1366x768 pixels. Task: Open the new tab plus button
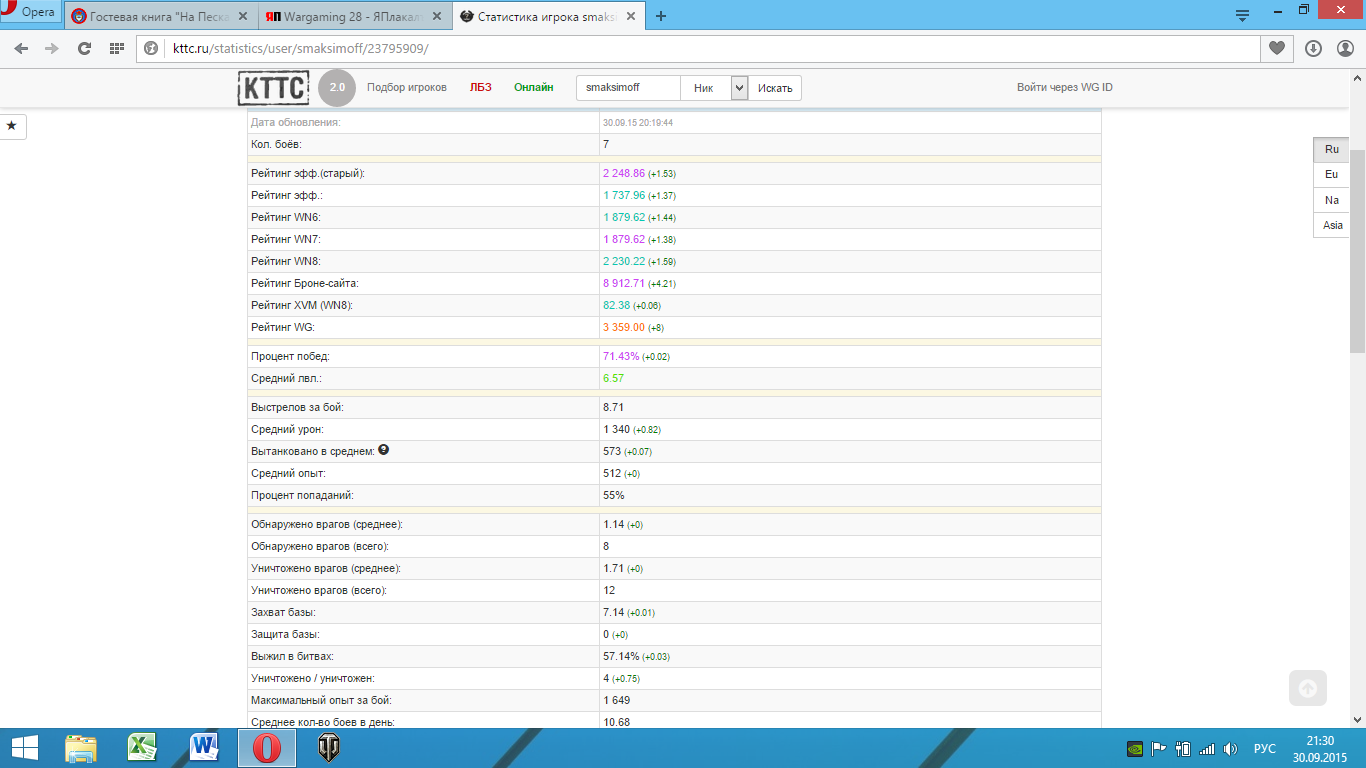[660, 16]
